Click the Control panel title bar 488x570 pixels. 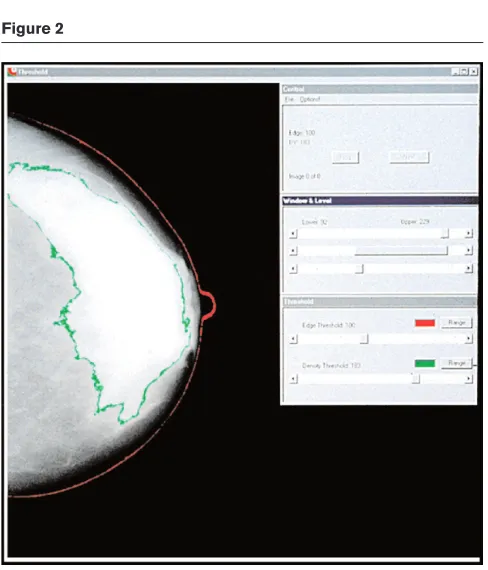[x=380, y=89]
